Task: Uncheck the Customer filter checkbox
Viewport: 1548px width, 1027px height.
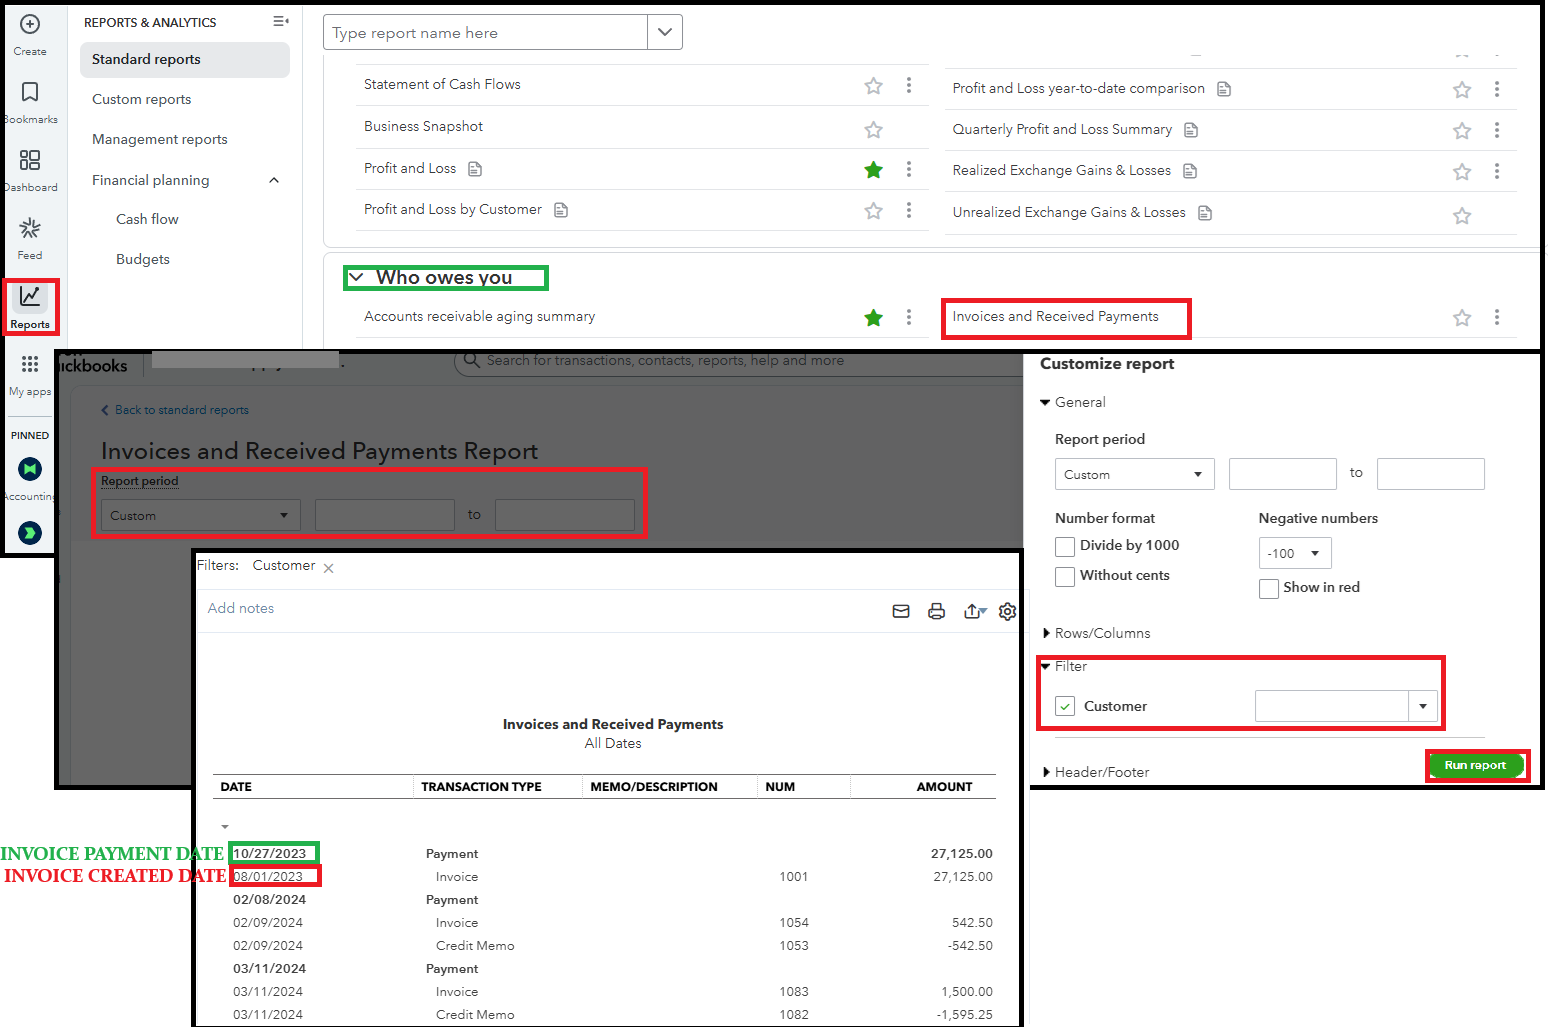Action: pos(1065,707)
